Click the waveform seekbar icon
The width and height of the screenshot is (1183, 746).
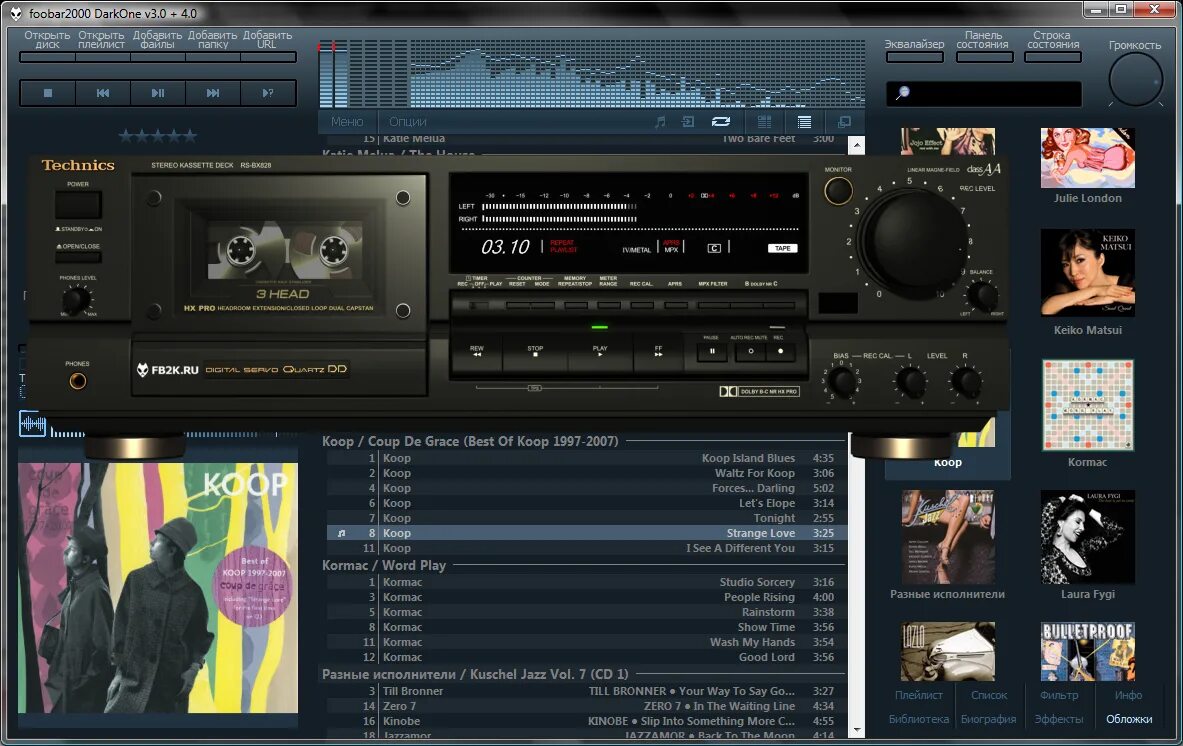click(x=32, y=424)
